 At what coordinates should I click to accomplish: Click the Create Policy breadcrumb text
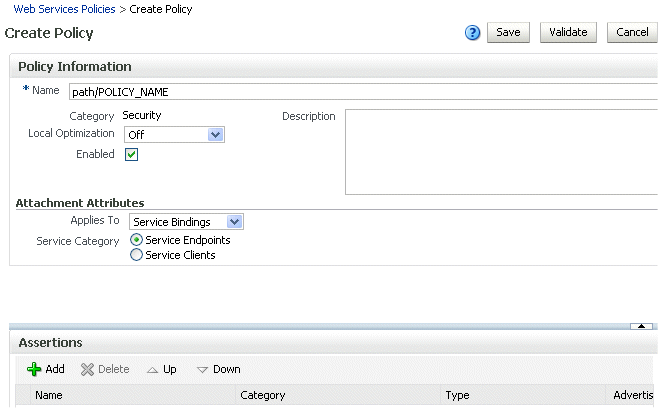[161, 9]
